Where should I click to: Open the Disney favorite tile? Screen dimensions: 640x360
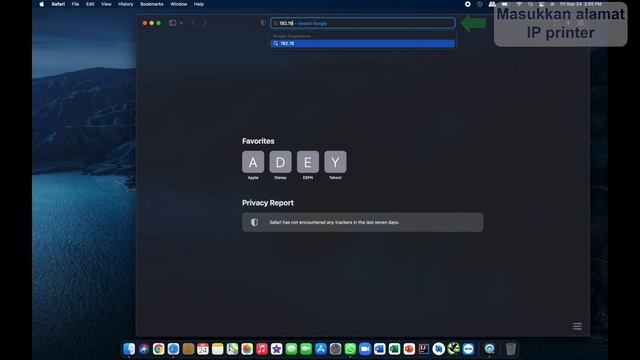280,162
